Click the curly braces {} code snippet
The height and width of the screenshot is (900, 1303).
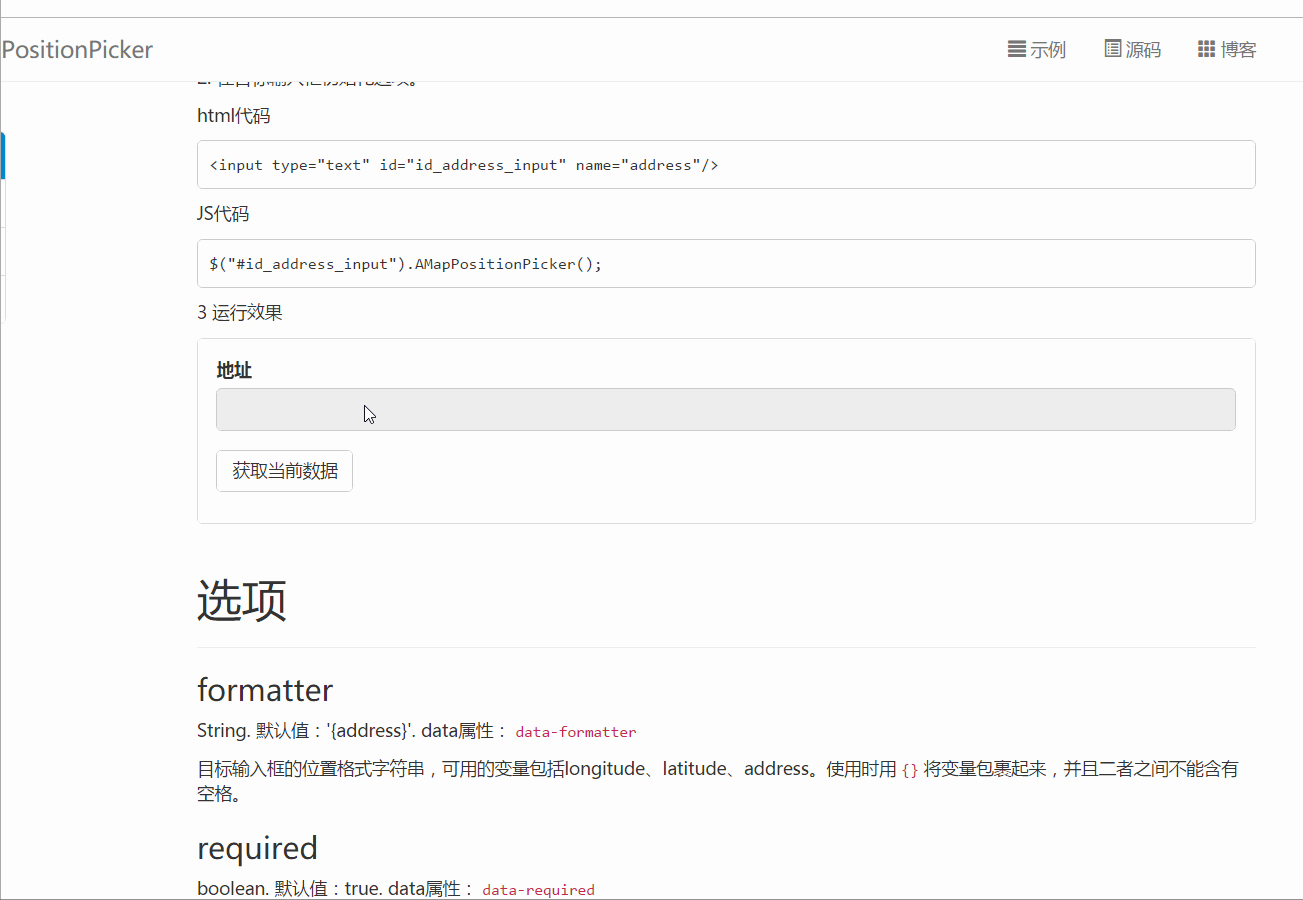[909, 771]
